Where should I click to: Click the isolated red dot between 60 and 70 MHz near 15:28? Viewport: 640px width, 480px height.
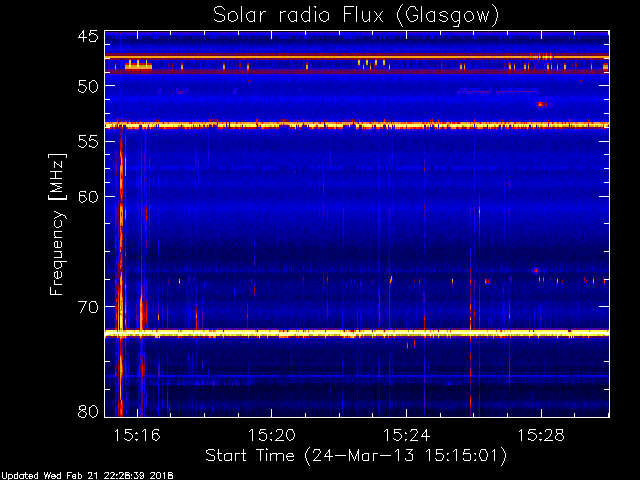click(536, 270)
